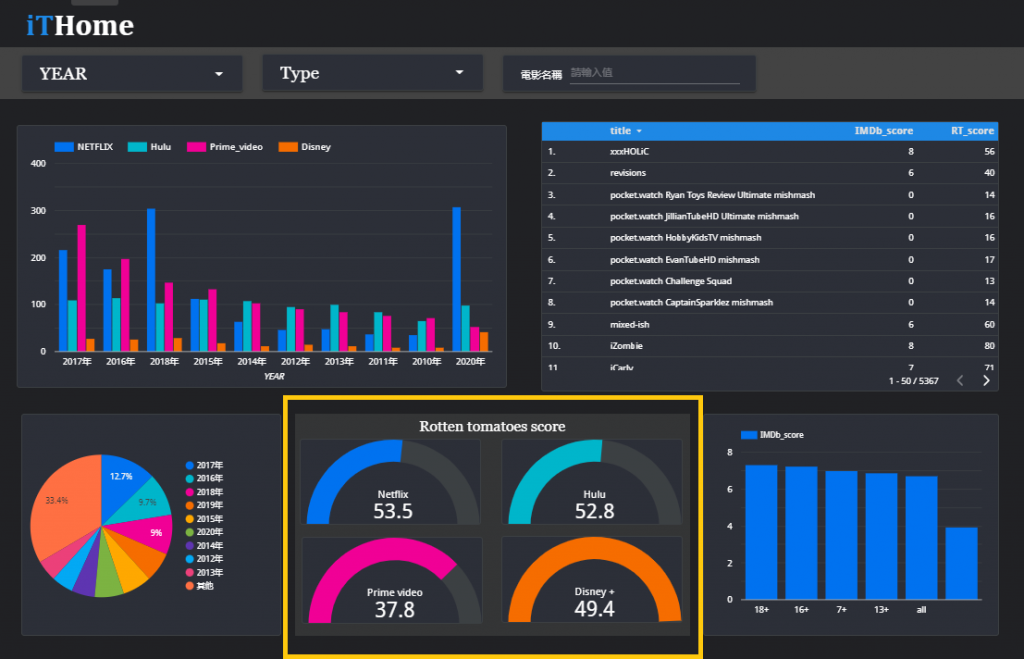Click the Hulu legend color square

pos(137,147)
